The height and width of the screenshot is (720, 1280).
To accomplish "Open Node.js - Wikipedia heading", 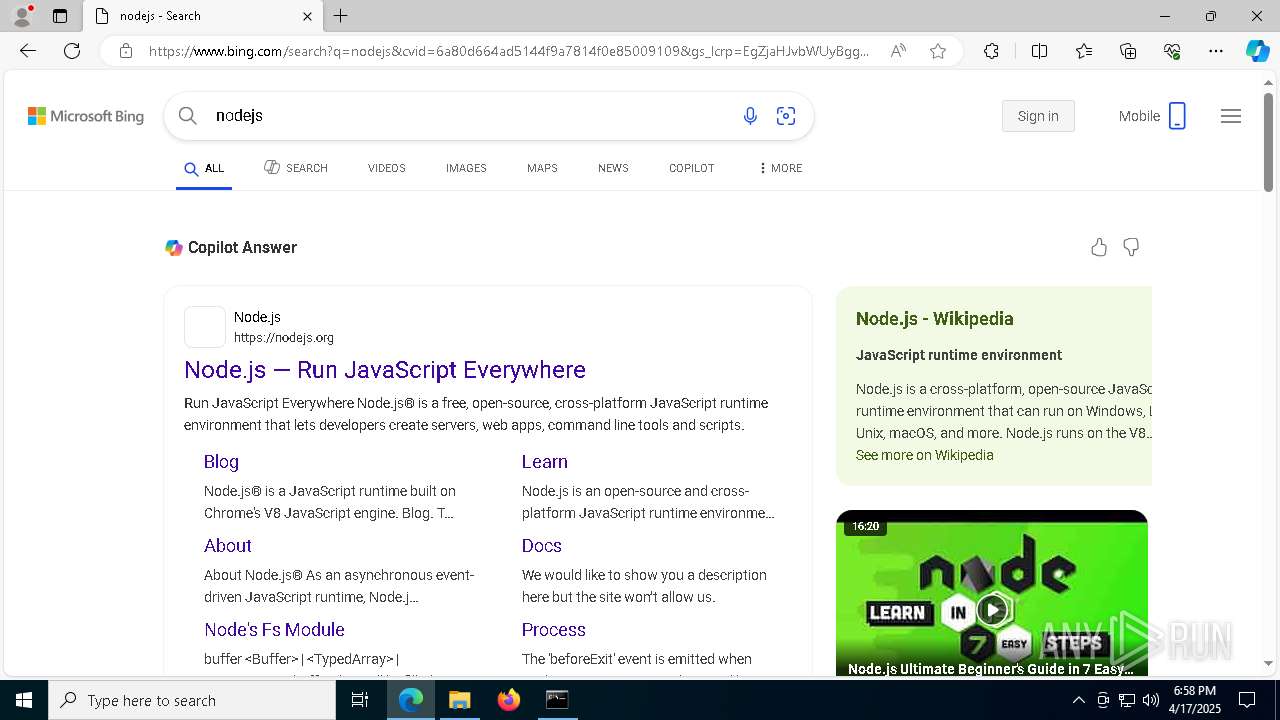I will (934, 319).
